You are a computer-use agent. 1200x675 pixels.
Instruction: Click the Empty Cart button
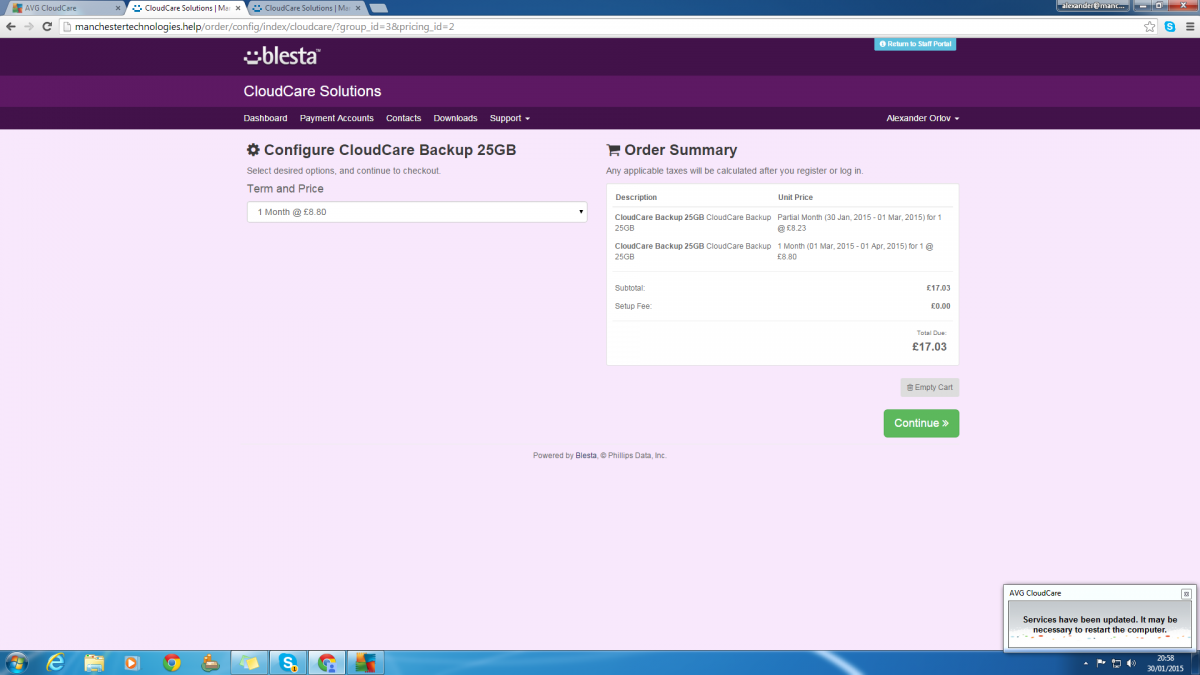pos(930,387)
